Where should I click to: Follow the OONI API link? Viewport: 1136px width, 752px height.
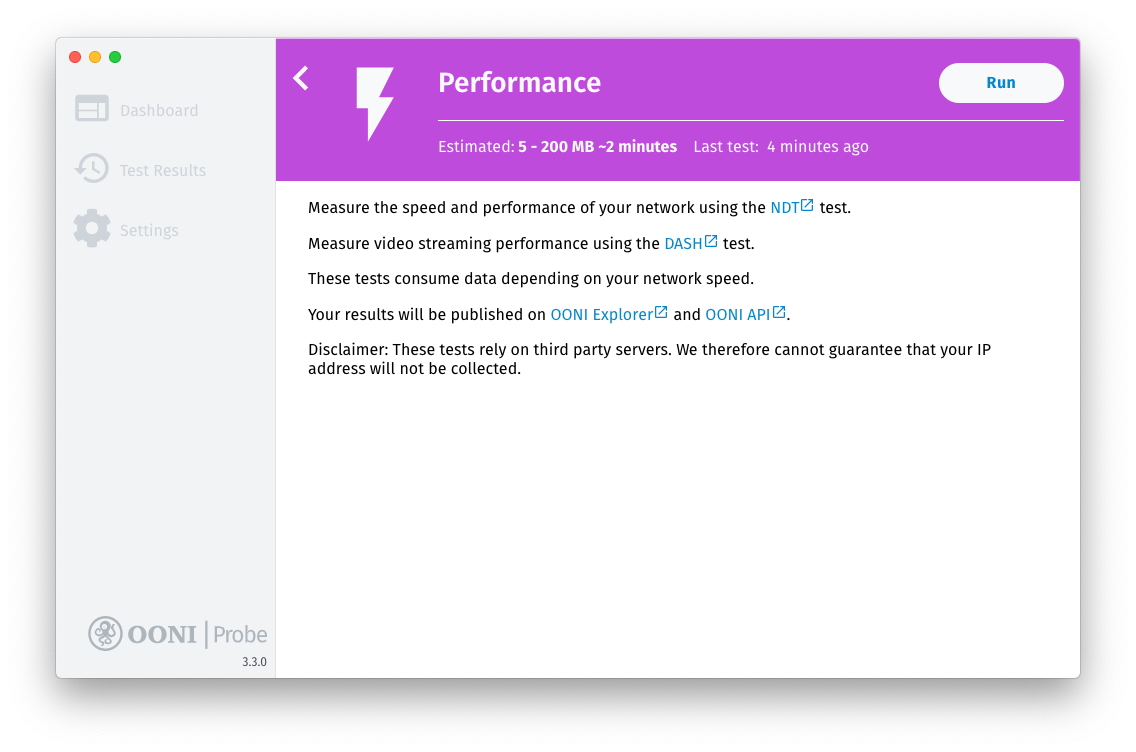coord(737,314)
